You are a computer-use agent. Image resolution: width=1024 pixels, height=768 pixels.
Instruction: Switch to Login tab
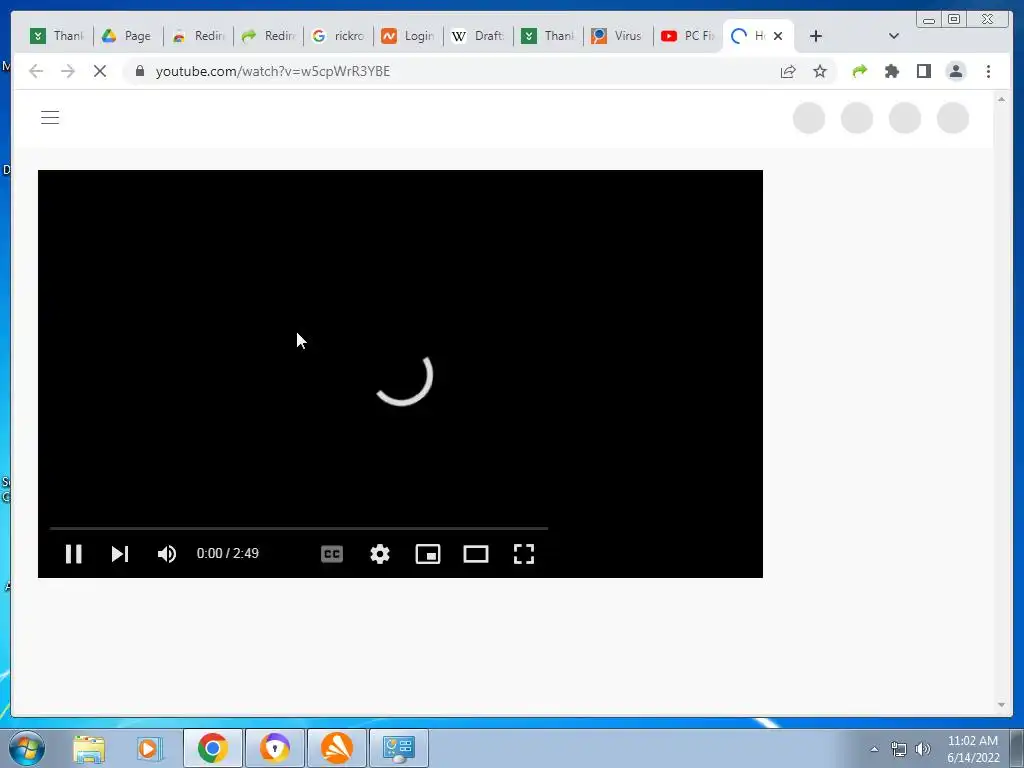[409, 36]
